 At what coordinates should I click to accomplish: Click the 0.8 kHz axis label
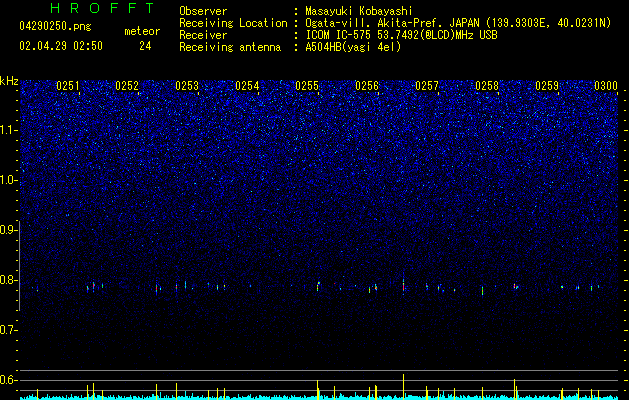[8, 280]
